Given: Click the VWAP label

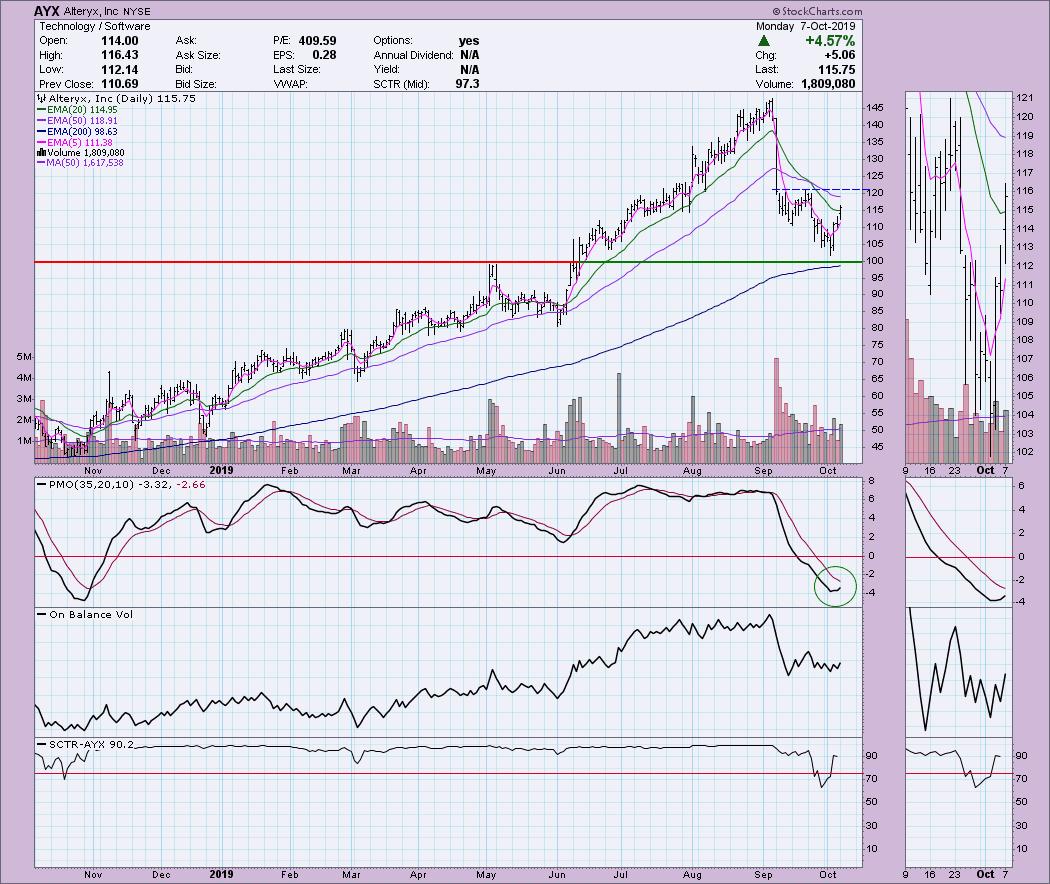Looking at the screenshot, I should click(x=290, y=84).
